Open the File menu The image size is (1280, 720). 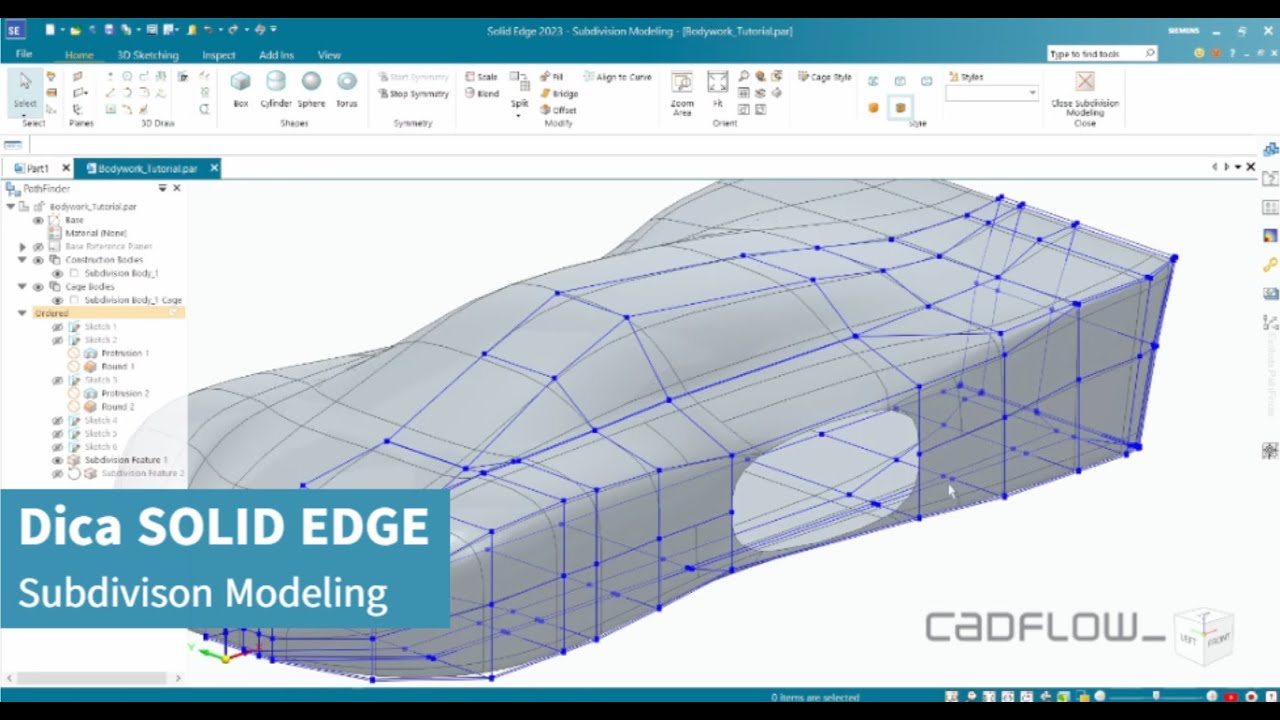pyautogui.click(x=24, y=54)
